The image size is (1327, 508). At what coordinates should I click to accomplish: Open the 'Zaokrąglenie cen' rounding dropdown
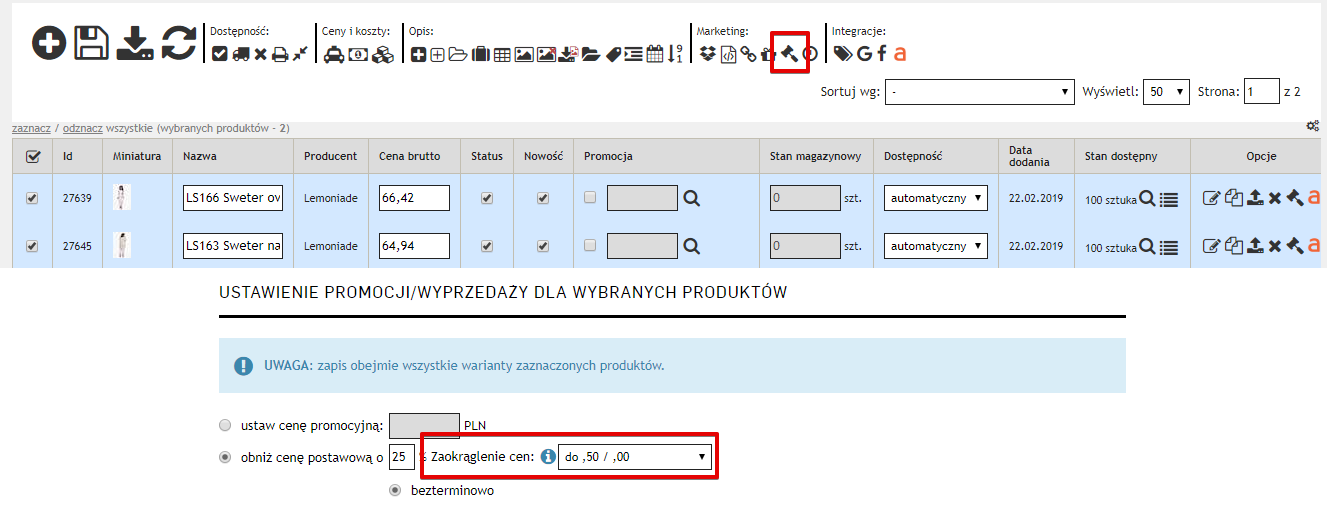635,458
